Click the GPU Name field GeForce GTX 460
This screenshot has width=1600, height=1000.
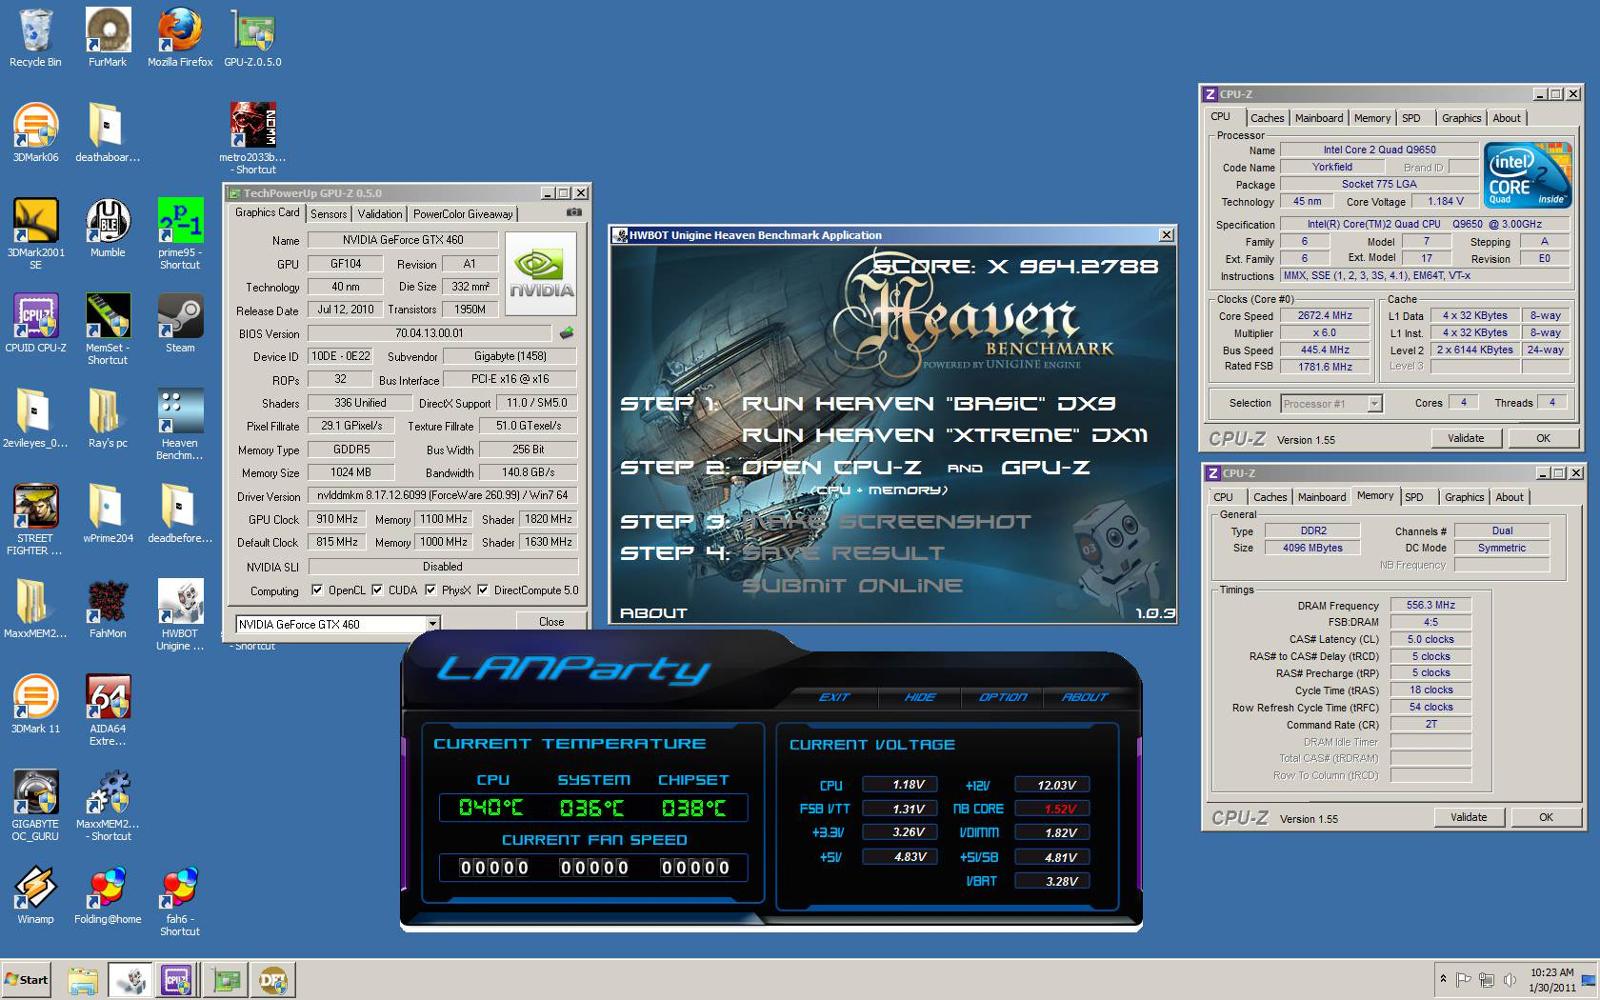click(x=402, y=240)
